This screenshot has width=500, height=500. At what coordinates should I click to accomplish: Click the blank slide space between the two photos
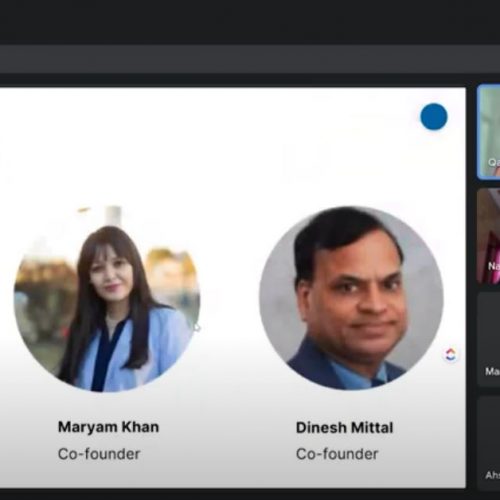[x=230, y=299]
